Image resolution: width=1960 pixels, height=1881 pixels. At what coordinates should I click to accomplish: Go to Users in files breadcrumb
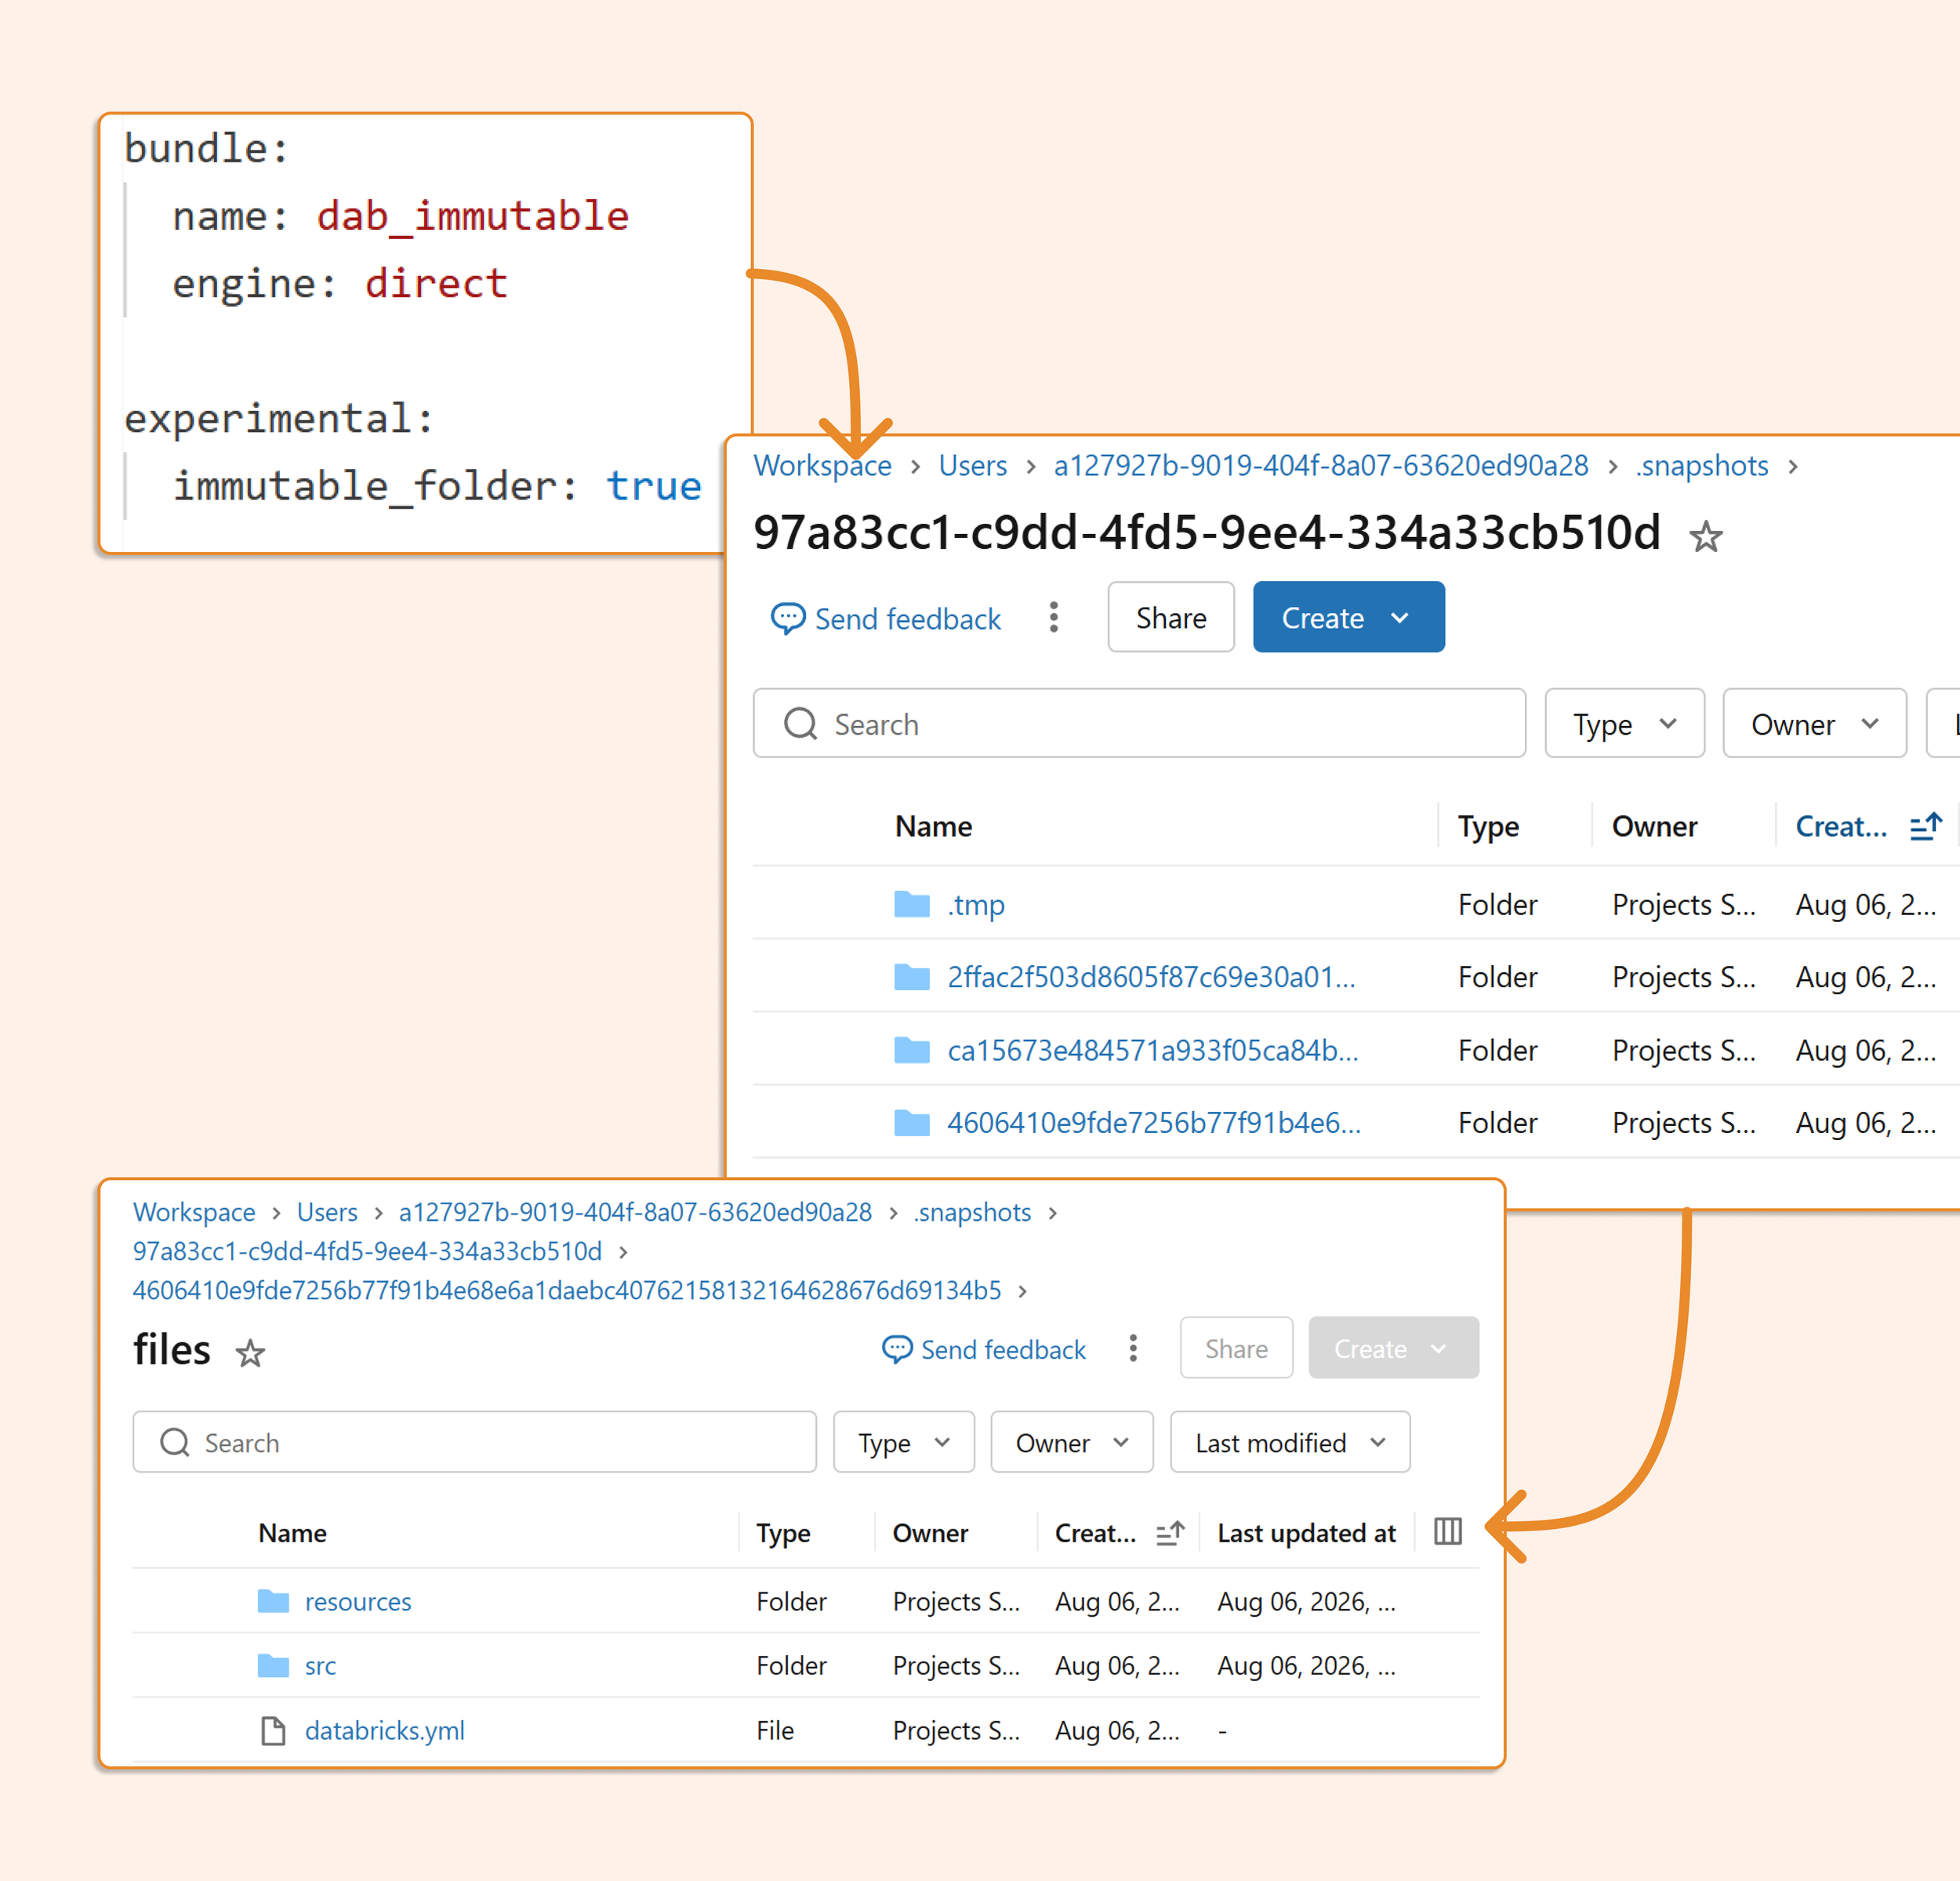coord(327,1212)
